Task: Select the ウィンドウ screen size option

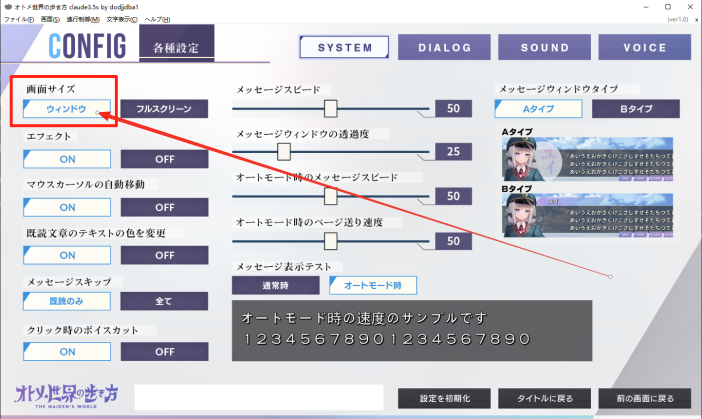Action: pos(67,108)
